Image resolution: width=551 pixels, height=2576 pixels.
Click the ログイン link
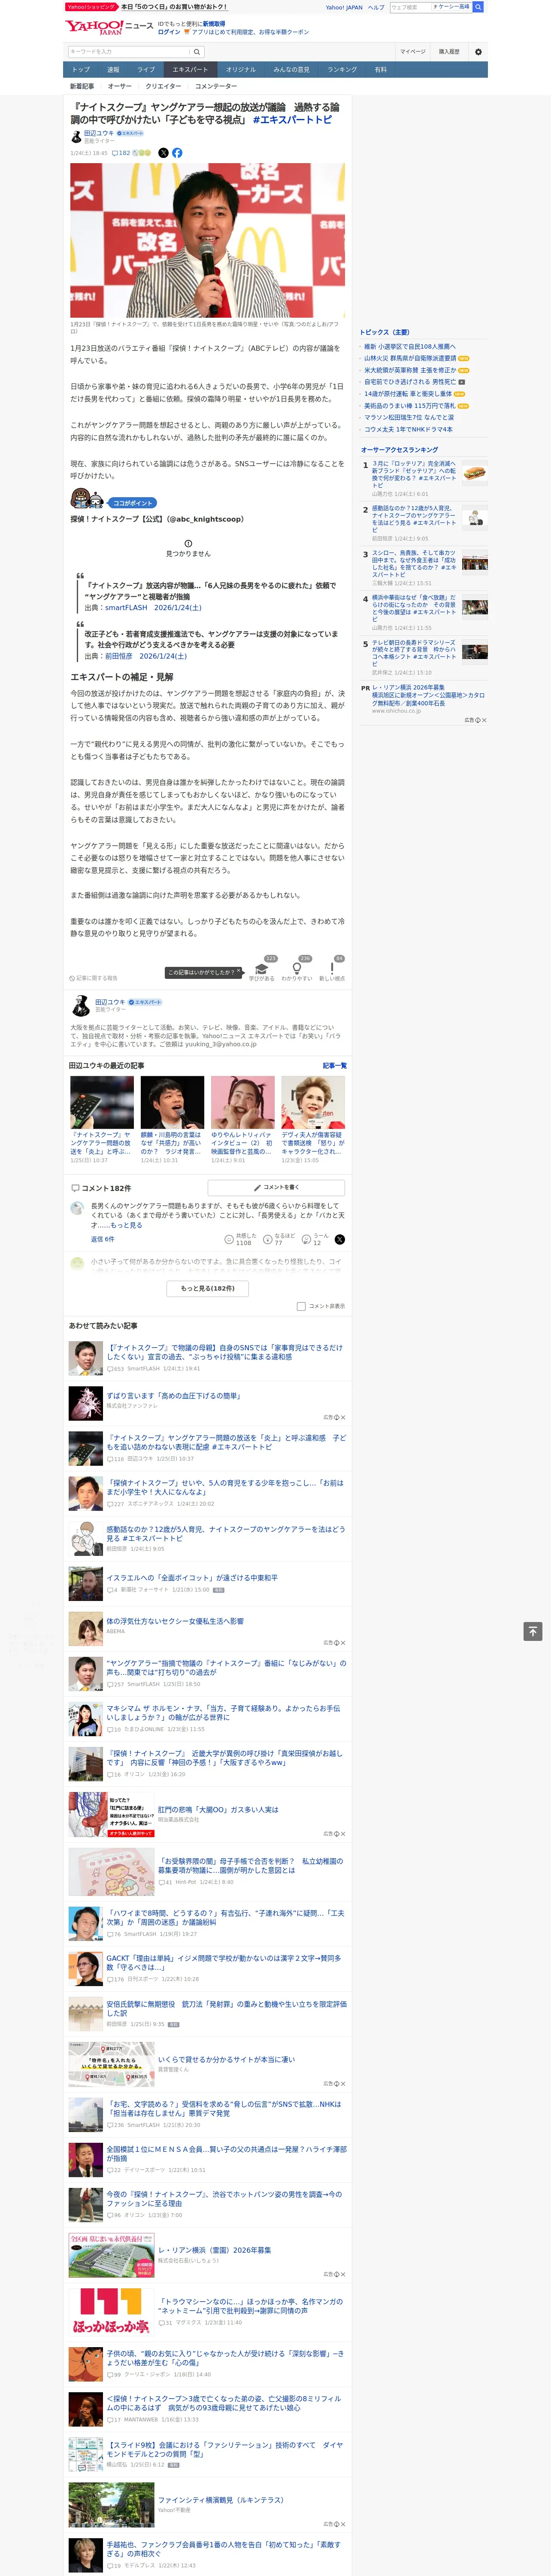169,32
